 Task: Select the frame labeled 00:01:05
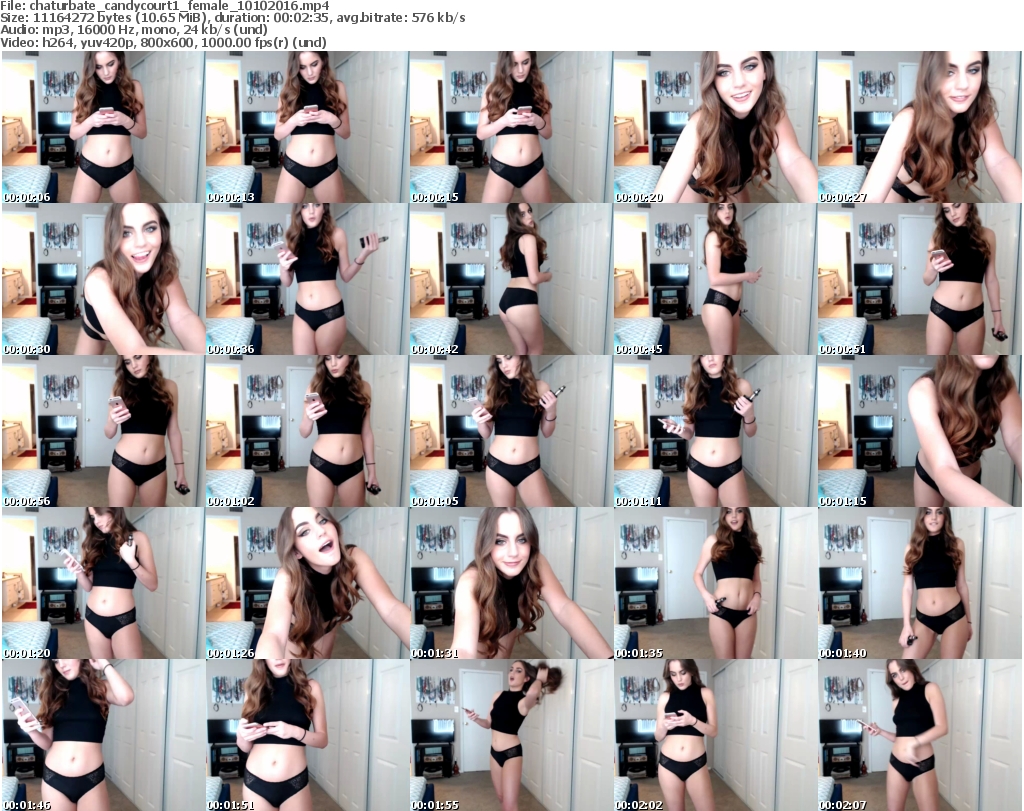(511, 431)
